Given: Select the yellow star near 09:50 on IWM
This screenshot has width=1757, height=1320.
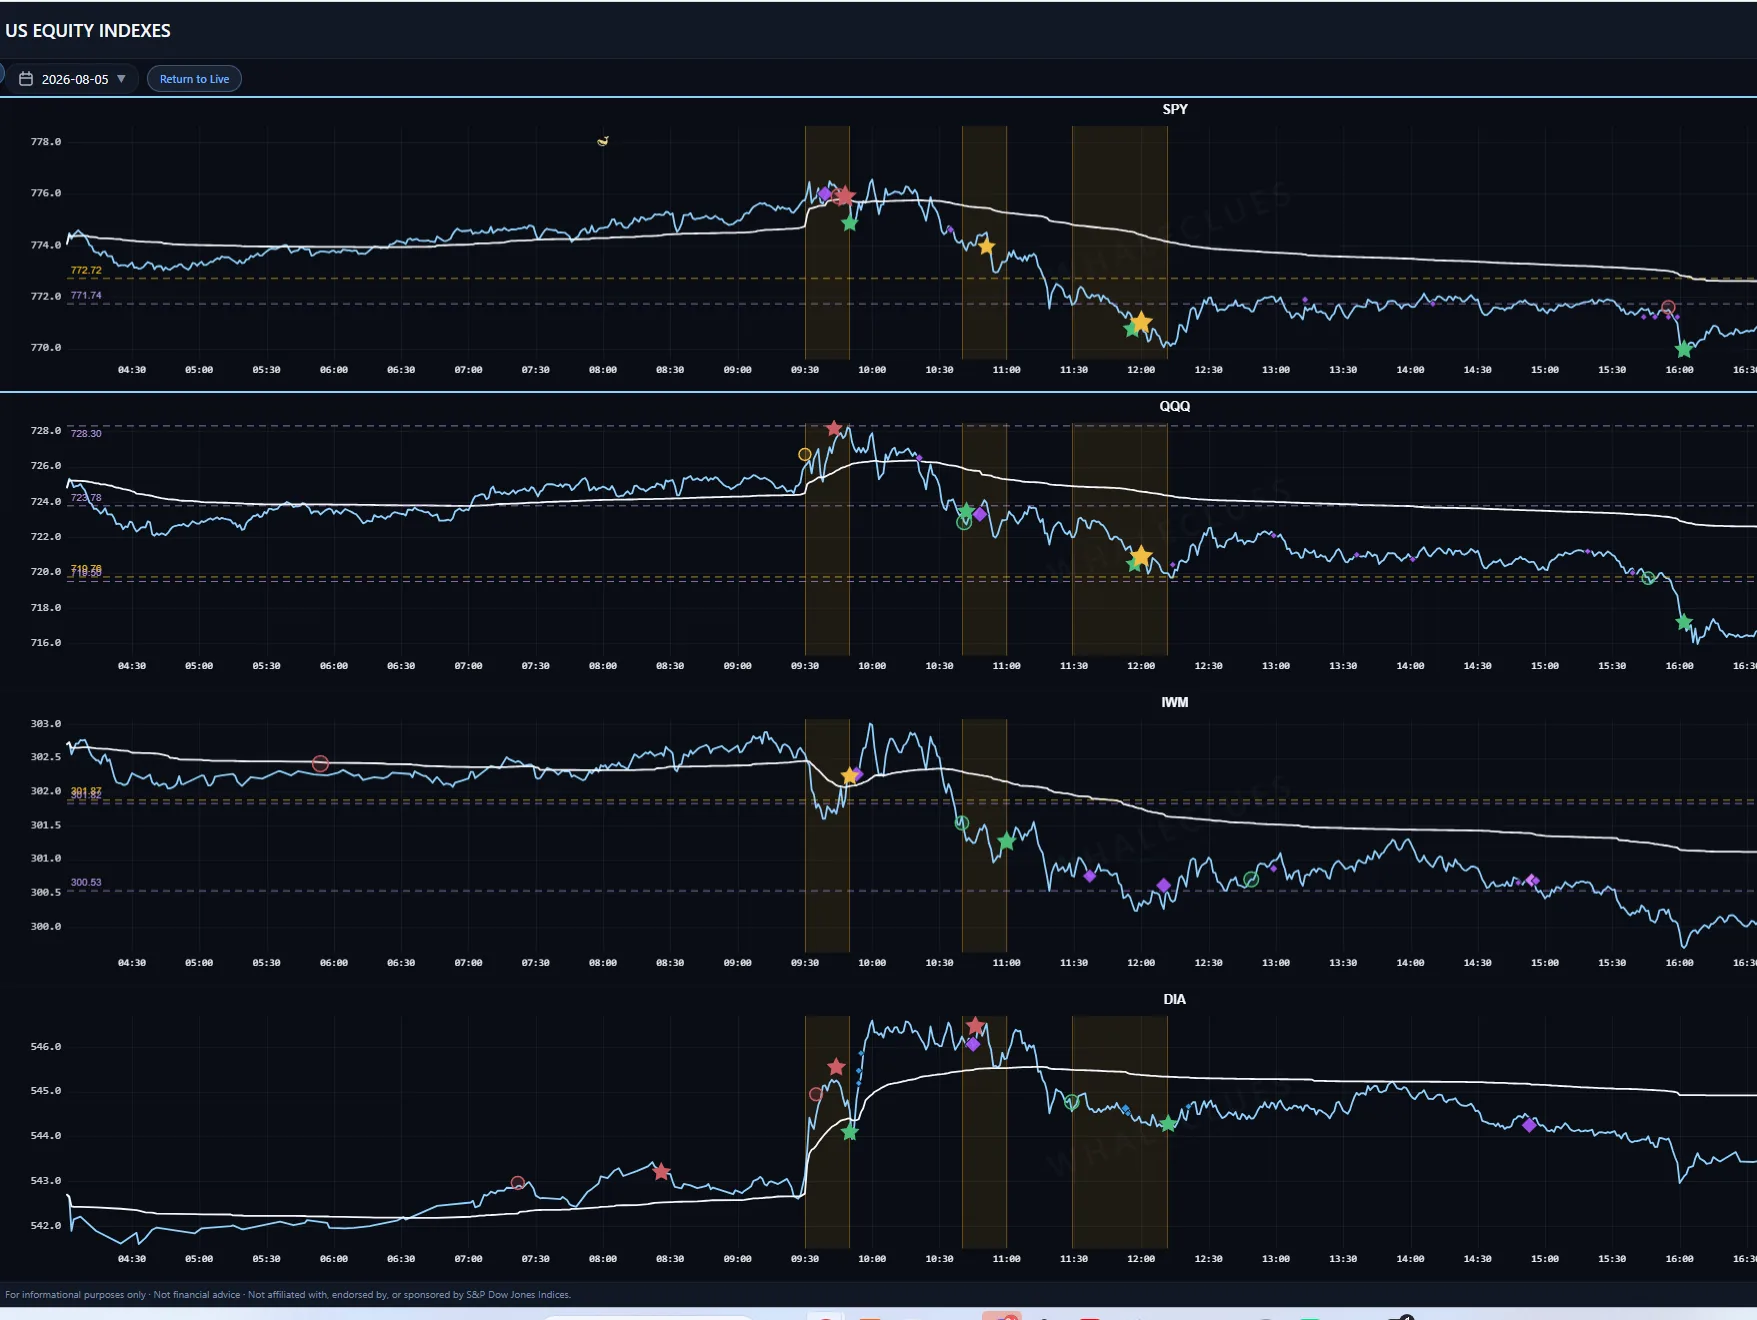Looking at the screenshot, I should [849, 776].
